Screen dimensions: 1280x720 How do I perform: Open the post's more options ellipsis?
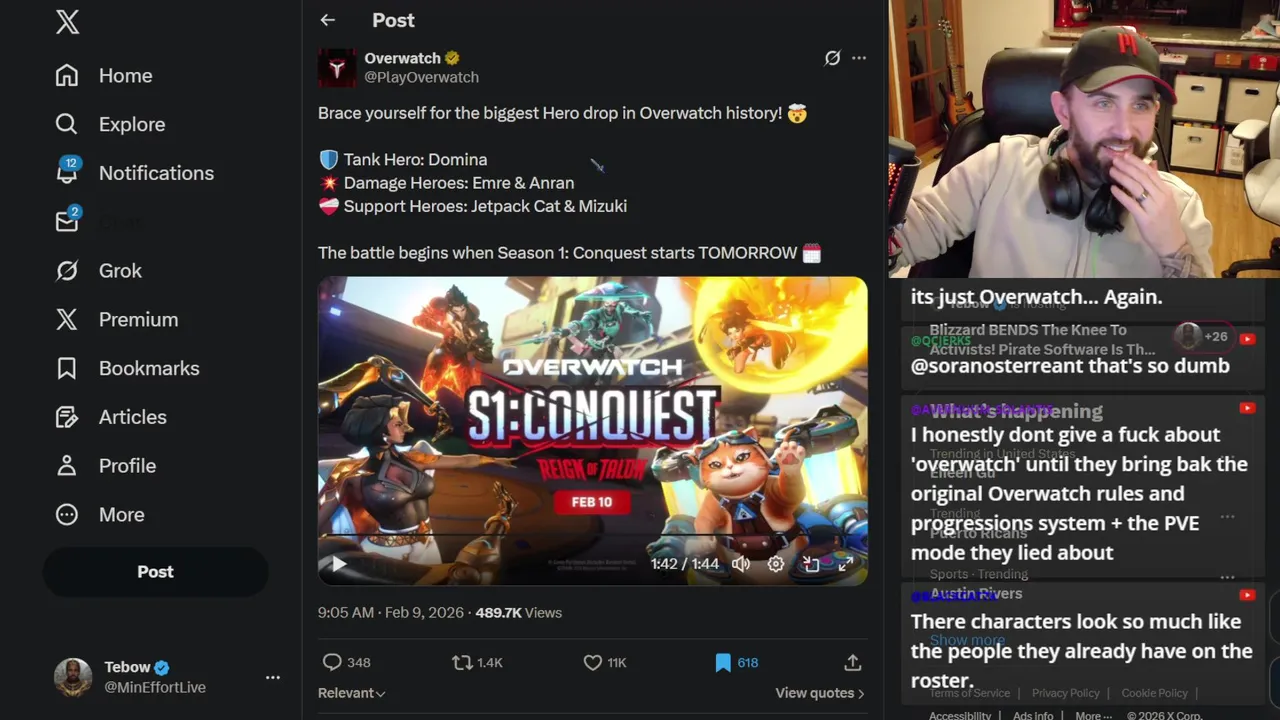coord(859,58)
